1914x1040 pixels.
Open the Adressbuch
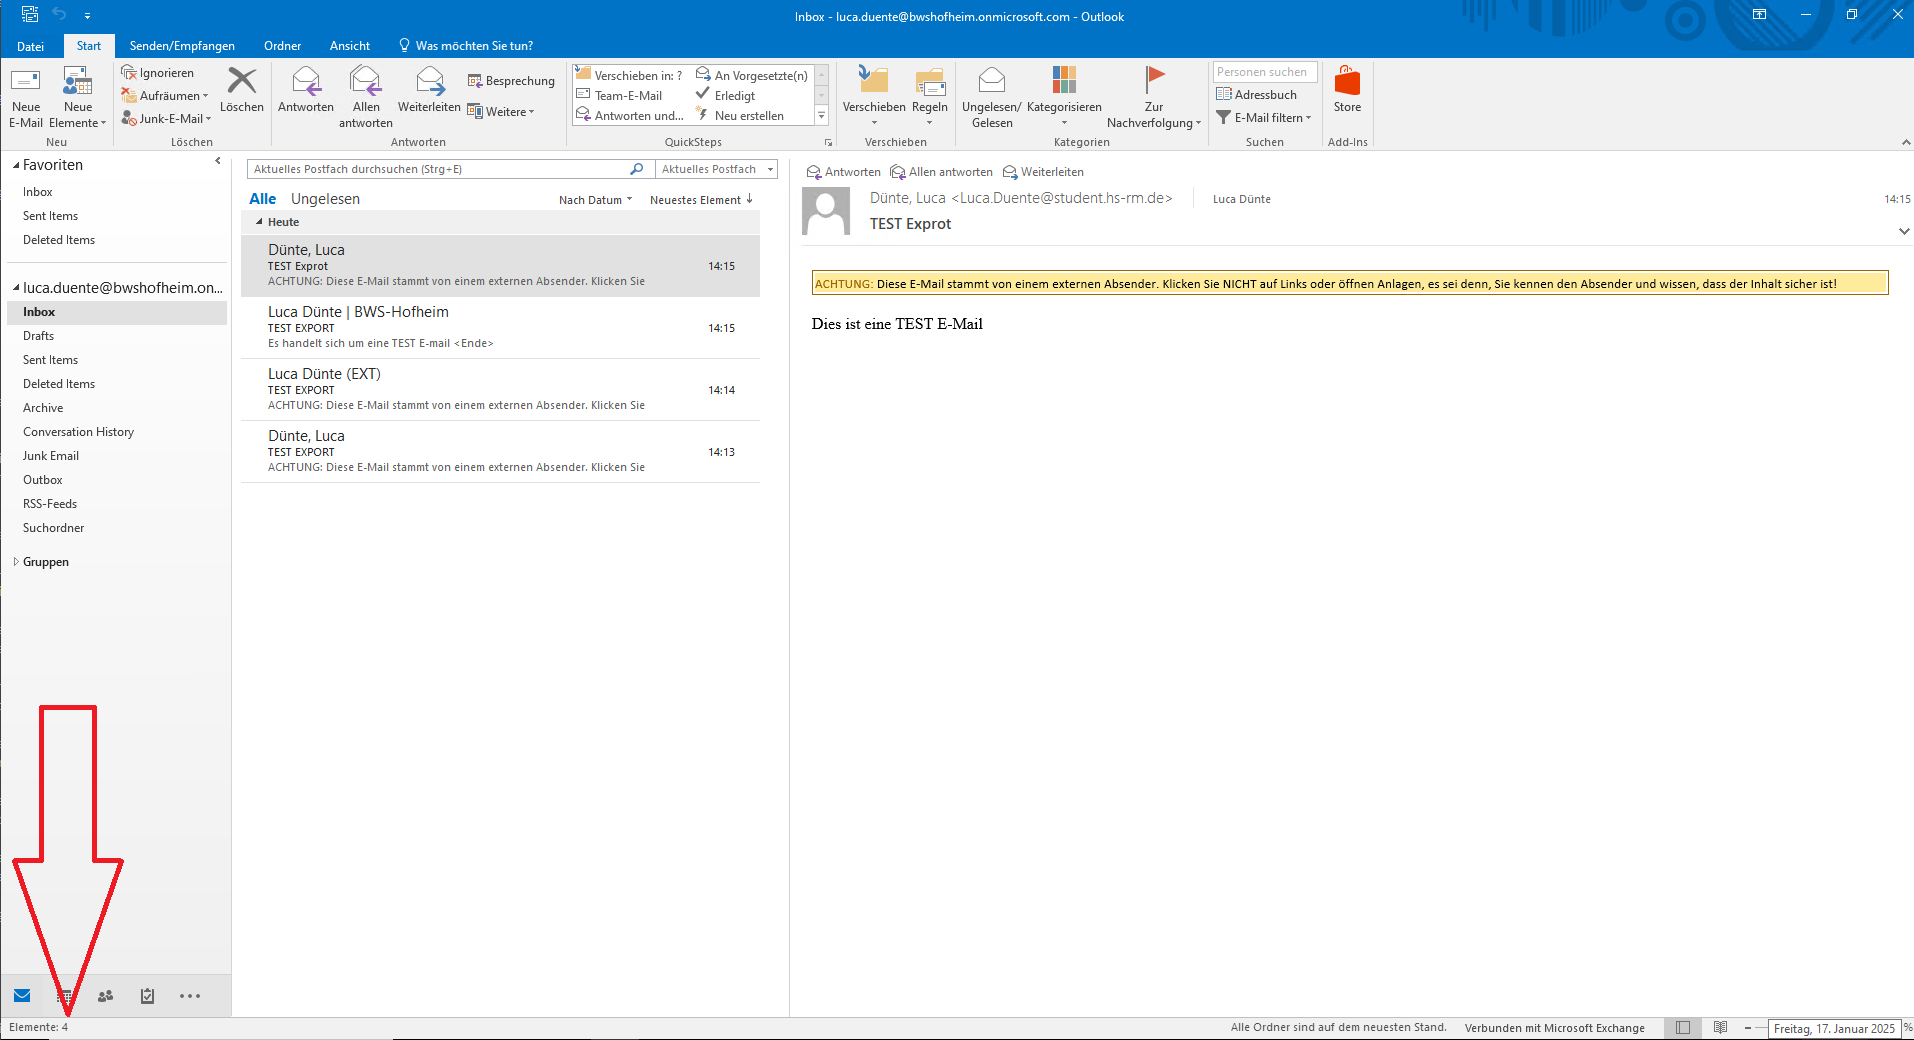[1256, 94]
